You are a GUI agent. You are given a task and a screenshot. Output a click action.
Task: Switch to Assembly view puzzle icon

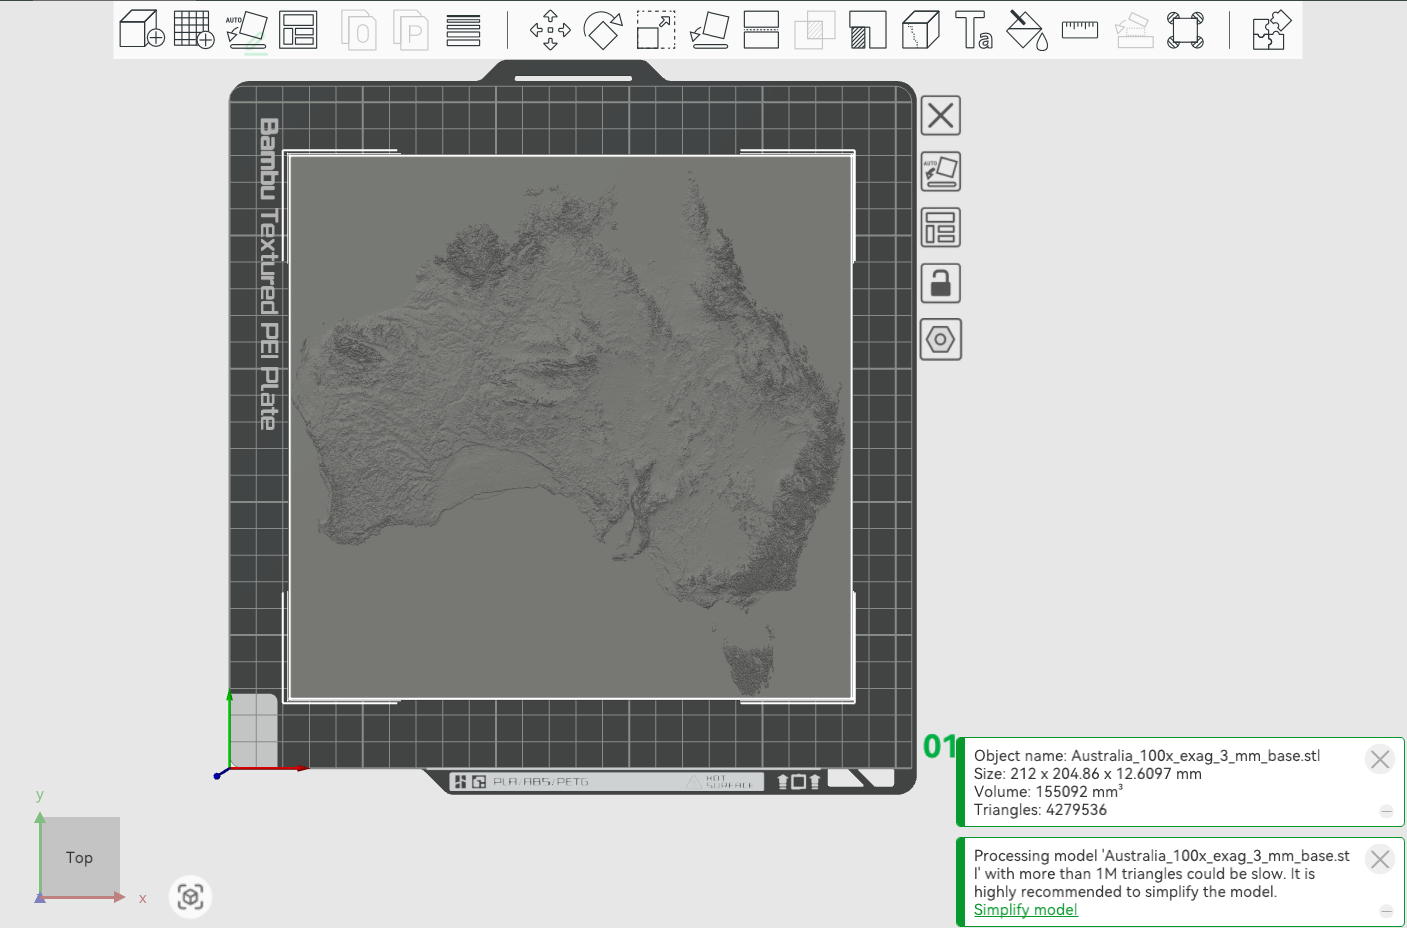point(1271,30)
